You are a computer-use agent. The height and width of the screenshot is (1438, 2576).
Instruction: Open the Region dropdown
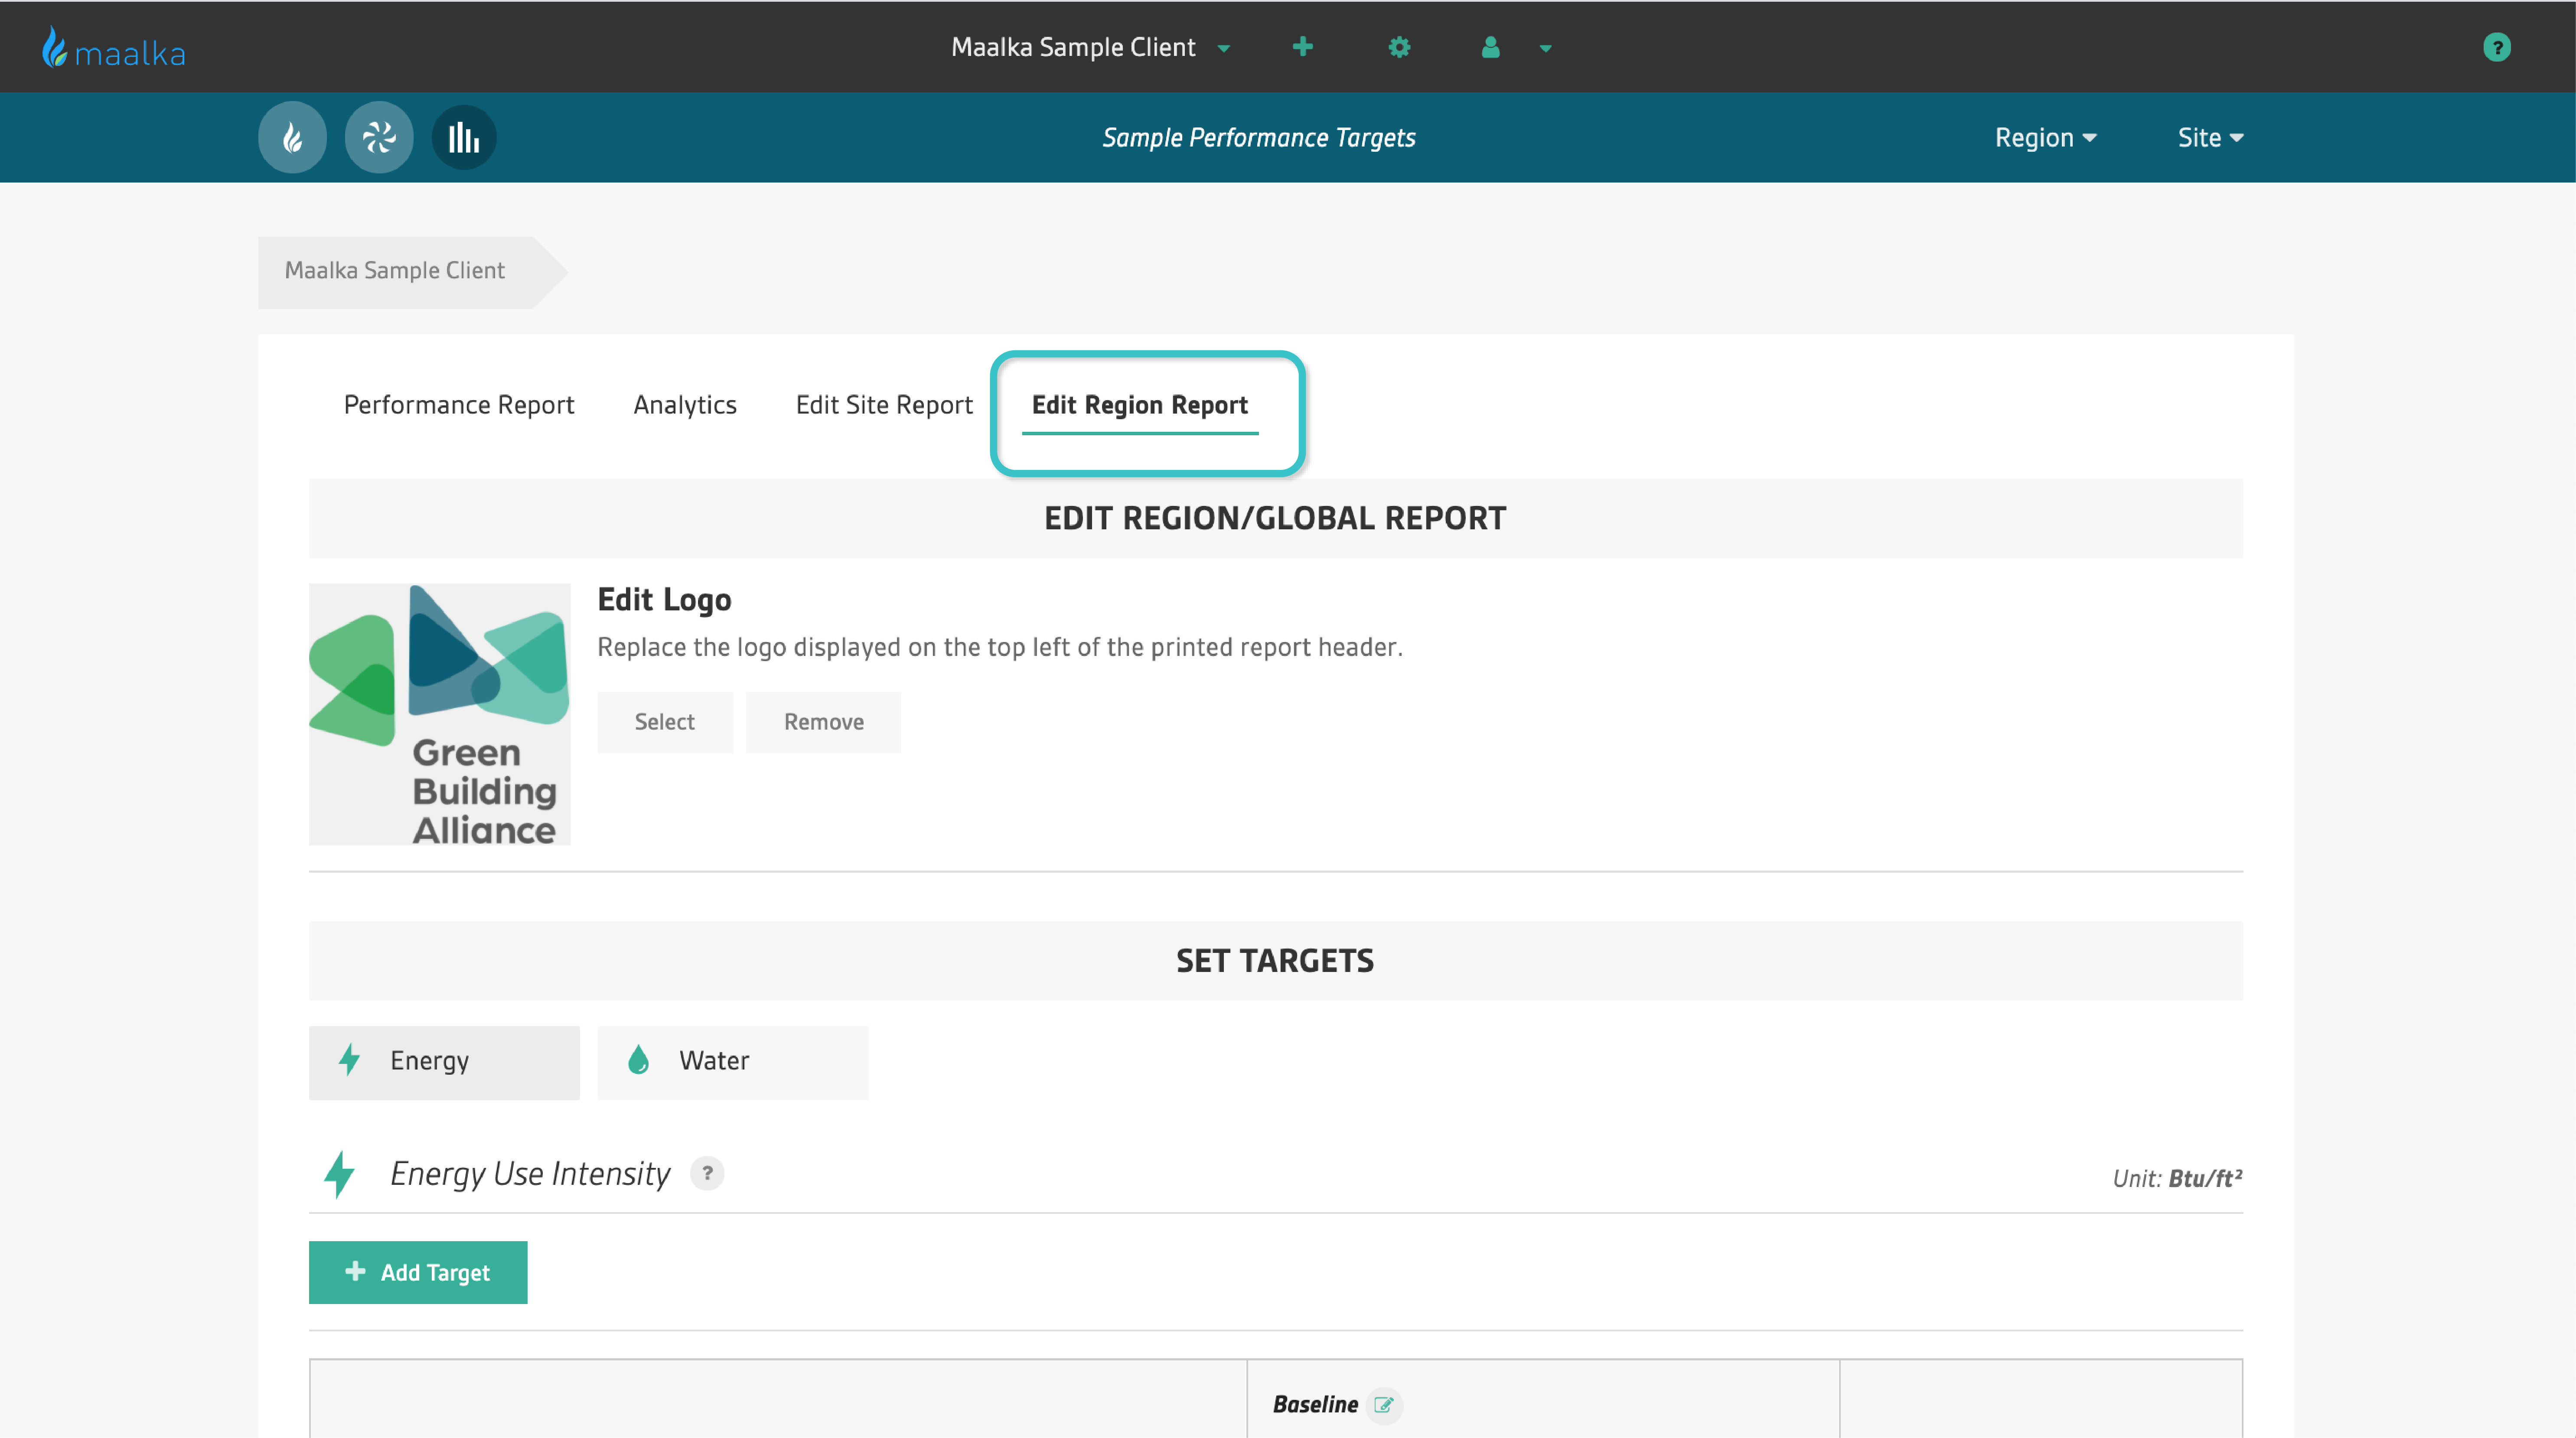(2045, 137)
